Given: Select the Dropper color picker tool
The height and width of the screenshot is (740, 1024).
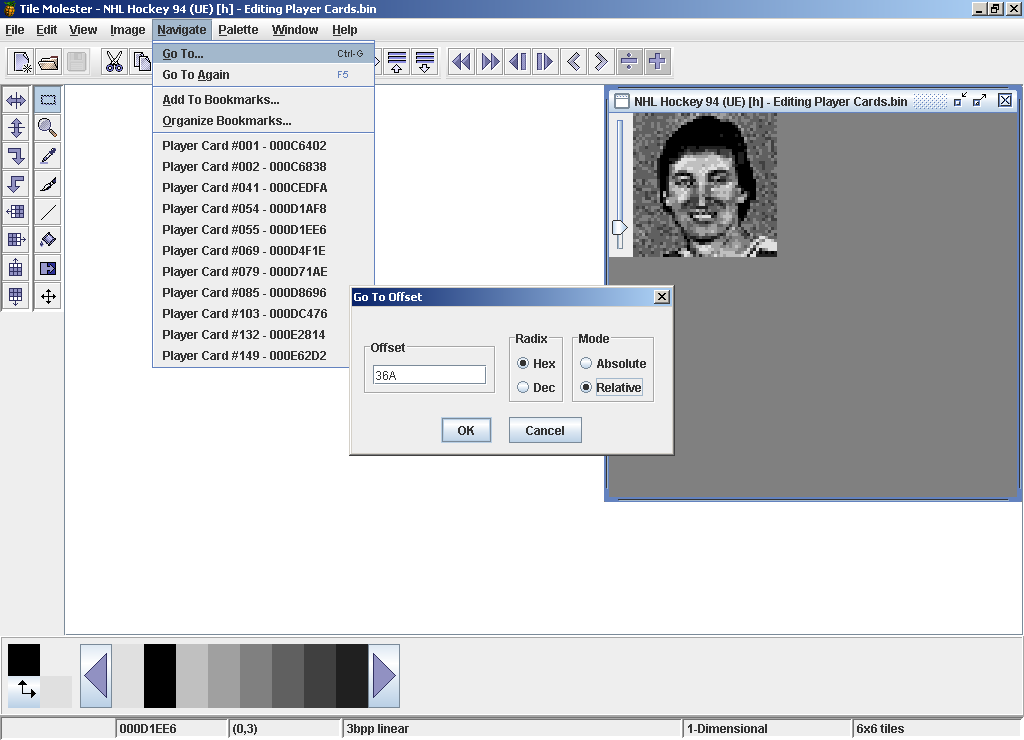Looking at the screenshot, I should [47, 156].
